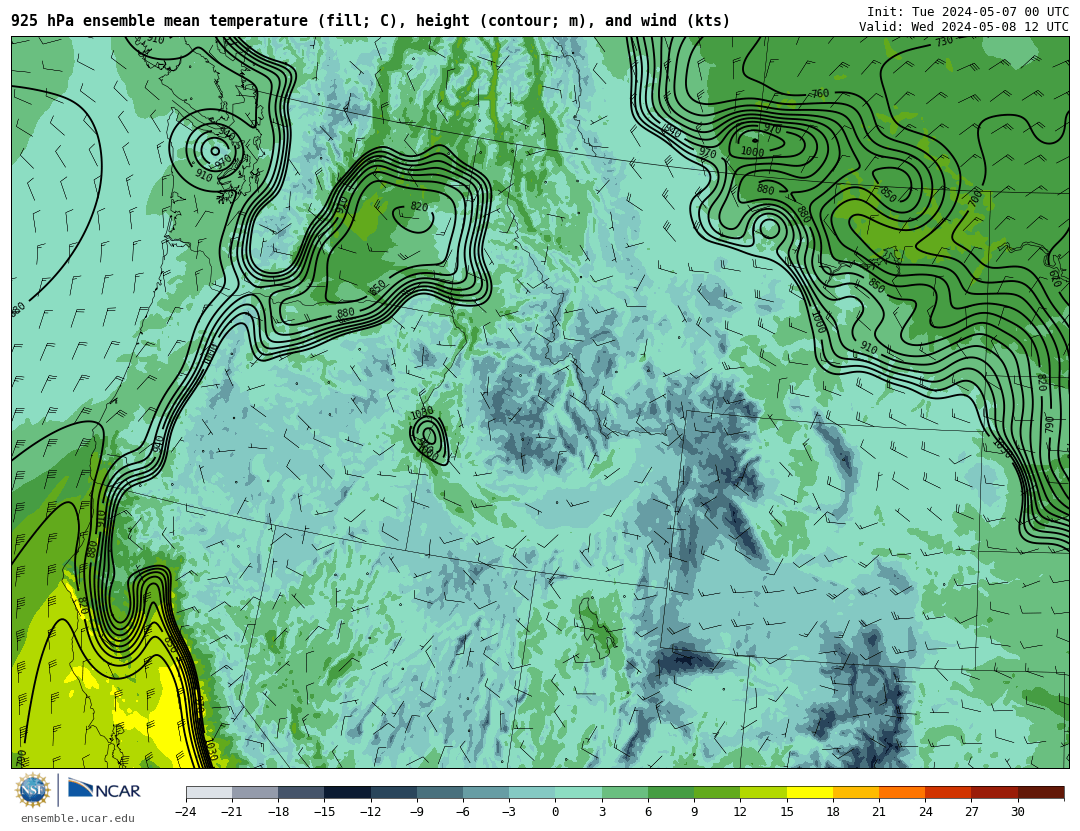The width and height of the screenshot is (1080, 831).
Task: Click the colorbar swatch between 0 and 3
Action: tap(579, 792)
